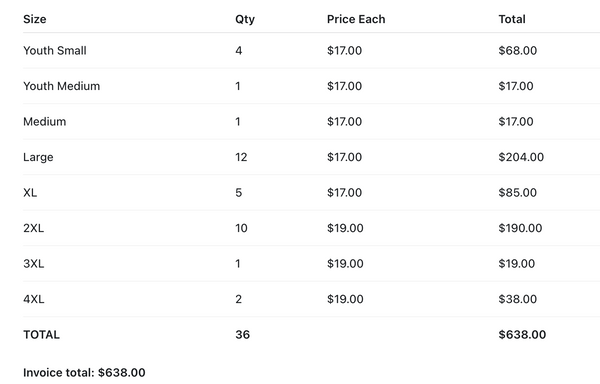Click the Medium size cell

44,122
